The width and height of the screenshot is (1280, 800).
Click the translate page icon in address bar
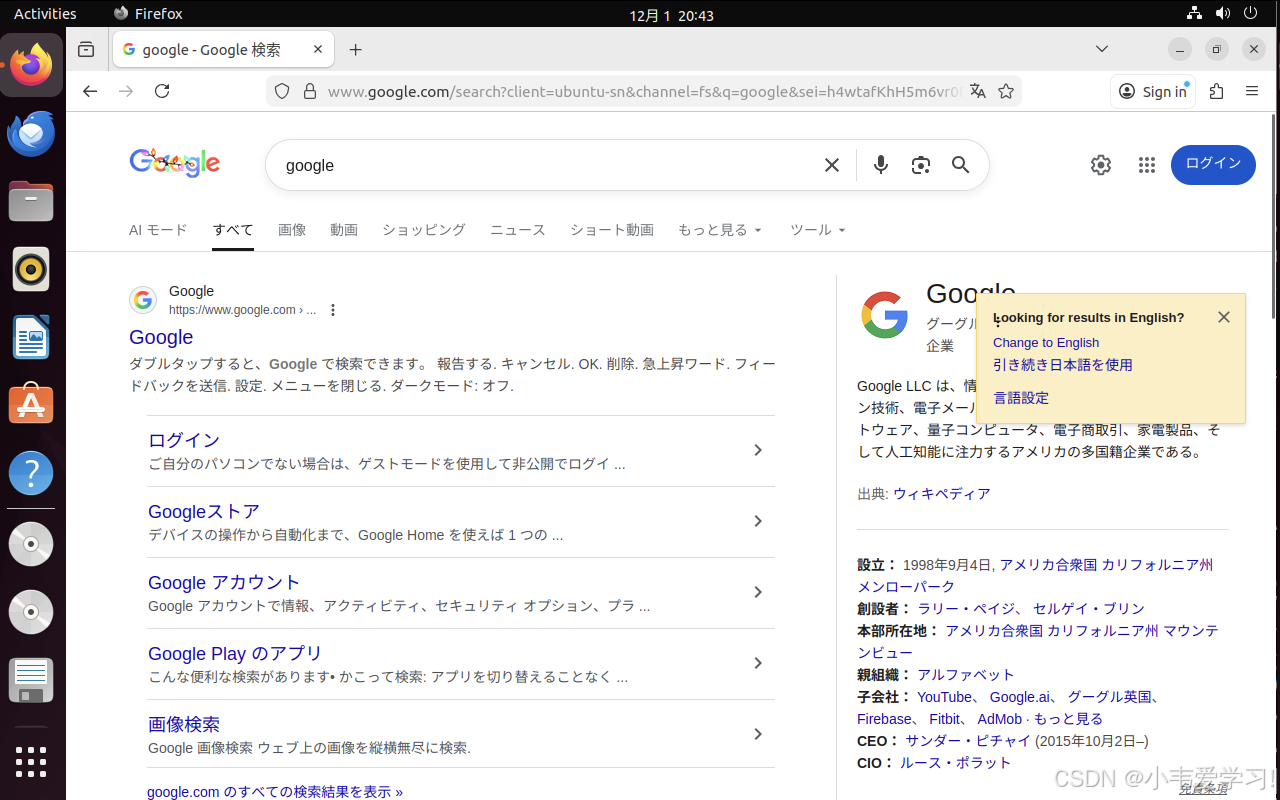point(977,91)
